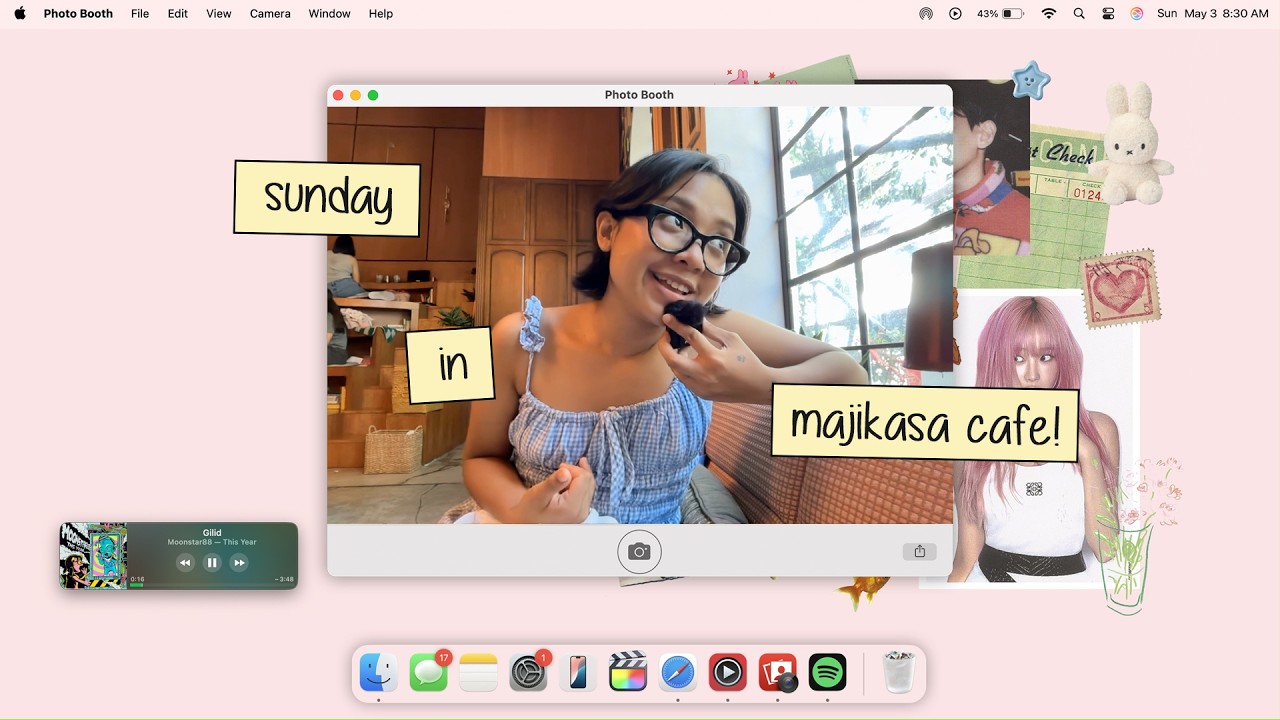Screen dimensions: 1280x720
Task: Take a photo with the camera shutter button
Action: click(x=639, y=551)
